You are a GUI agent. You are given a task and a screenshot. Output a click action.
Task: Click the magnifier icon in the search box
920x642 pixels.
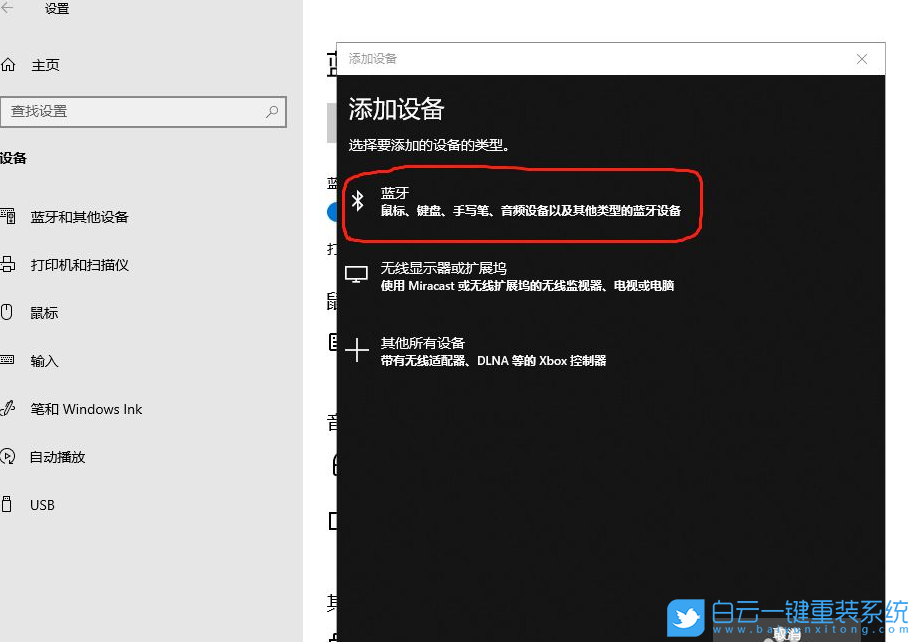pyautogui.click(x=272, y=111)
